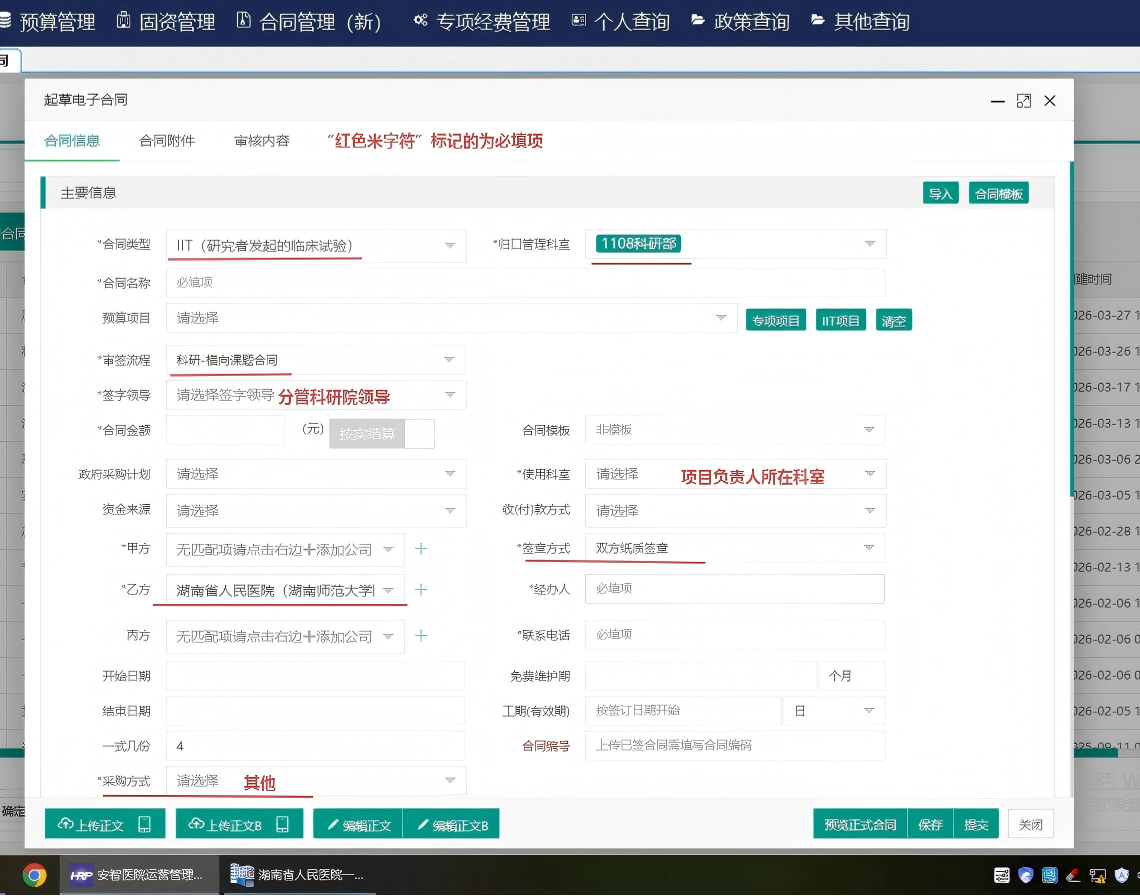1140x896 pixels.
Task: Add a company with the 乙方 plus icon
Action: click(x=421, y=590)
